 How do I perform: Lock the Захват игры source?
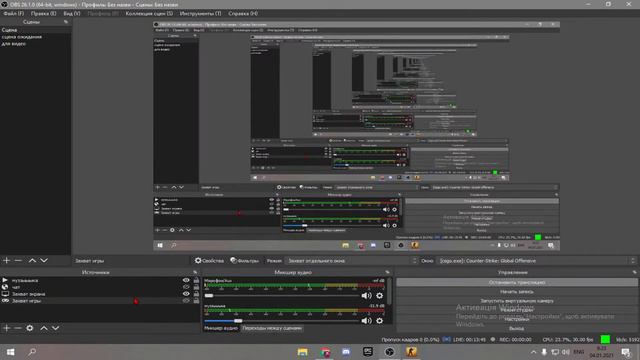[196, 300]
